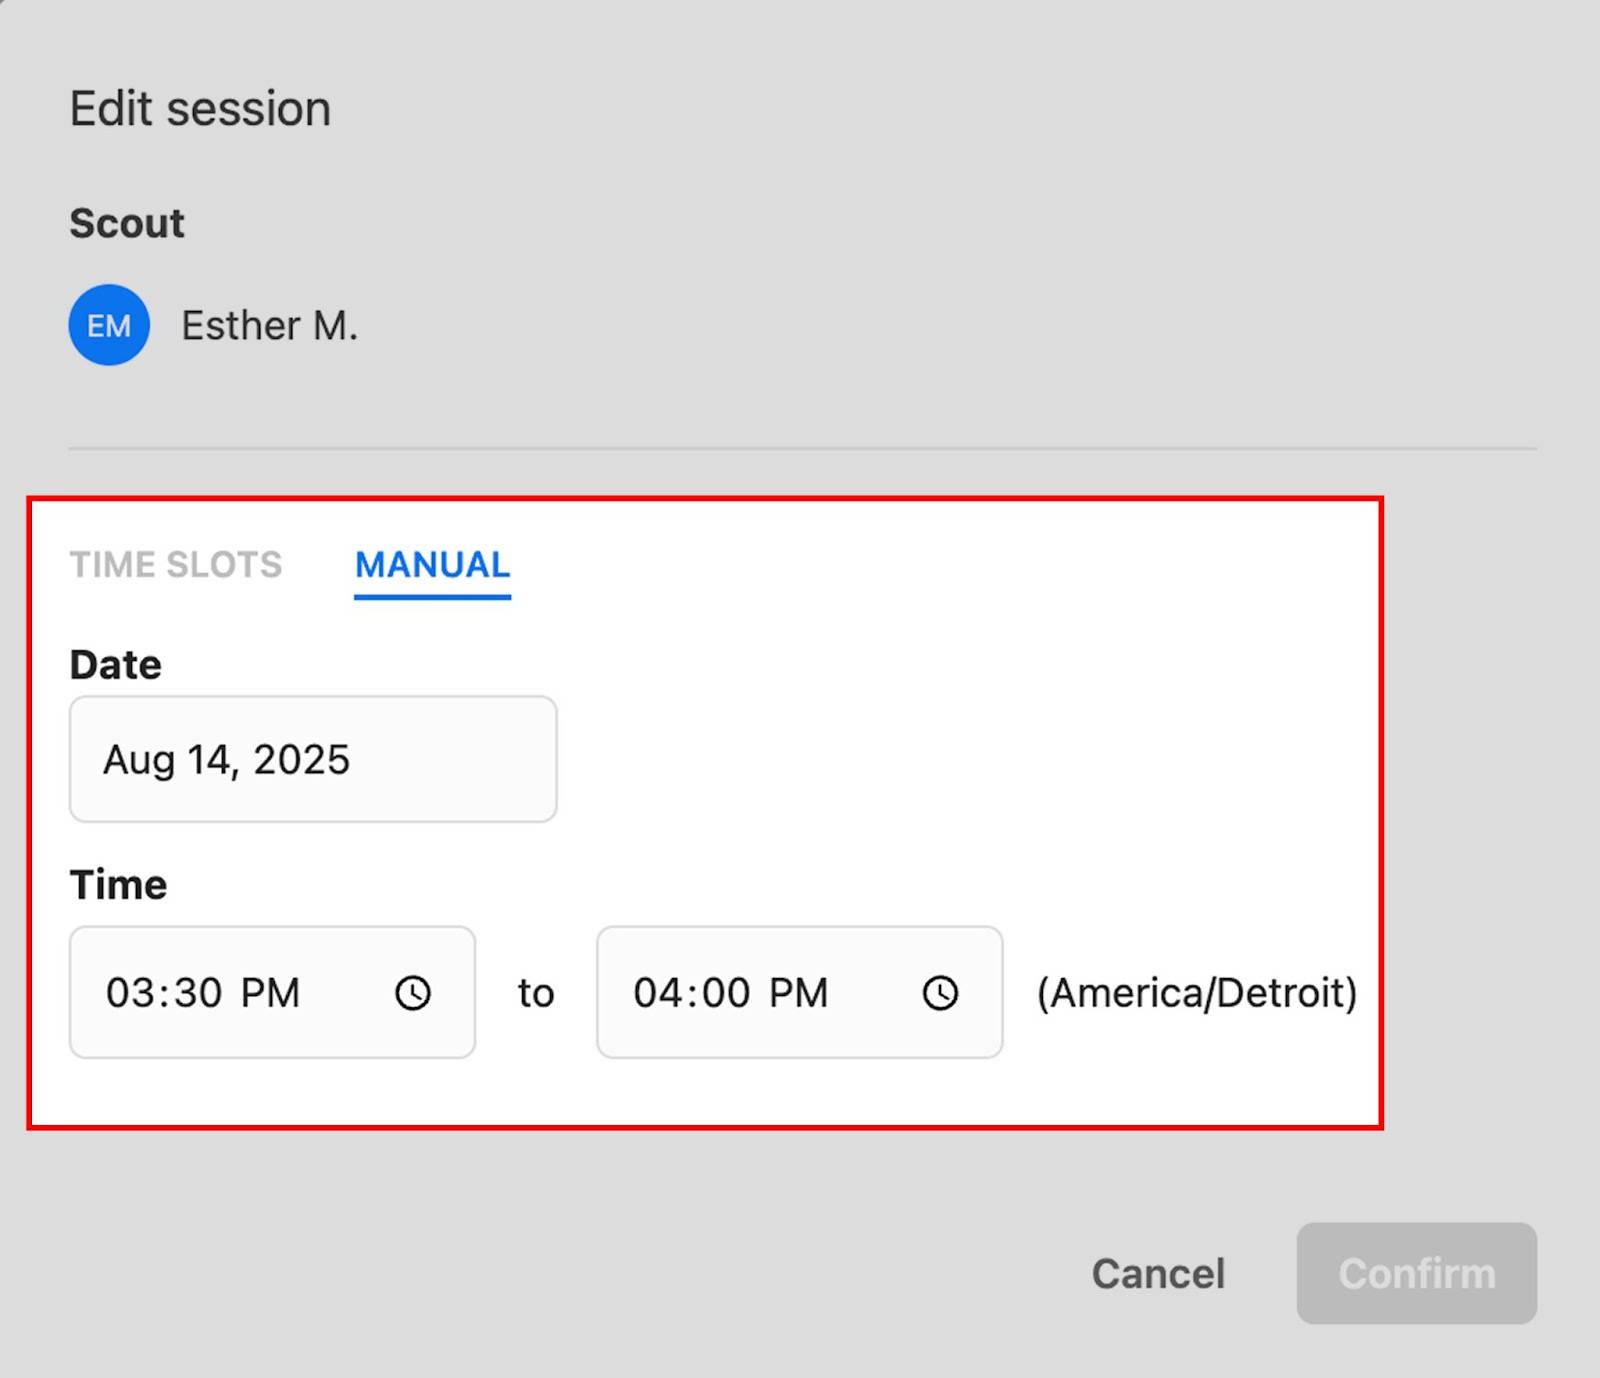The width and height of the screenshot is (1600, 1378).
Task: Select the MANUAL tab
Action: point(432,565)
